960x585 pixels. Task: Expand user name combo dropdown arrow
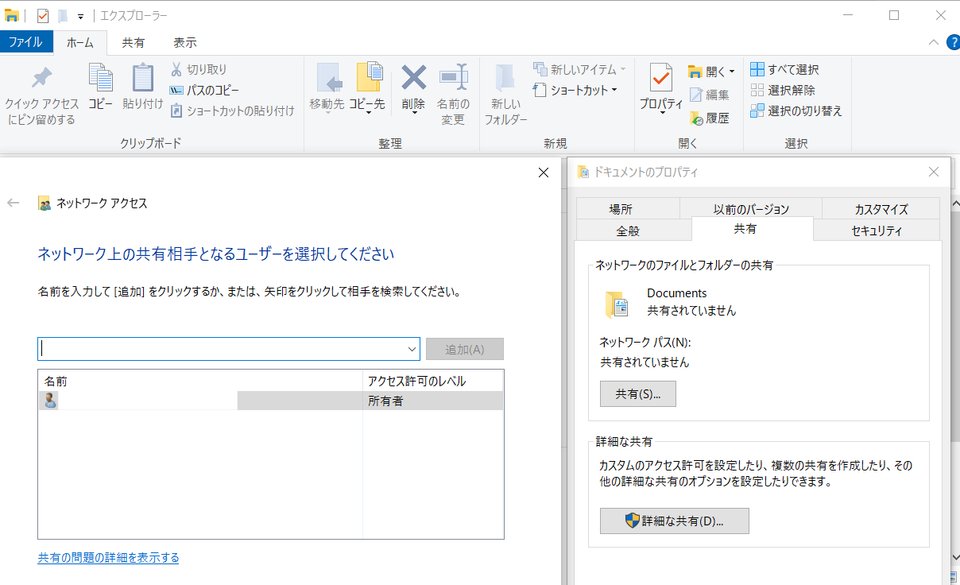412,349
